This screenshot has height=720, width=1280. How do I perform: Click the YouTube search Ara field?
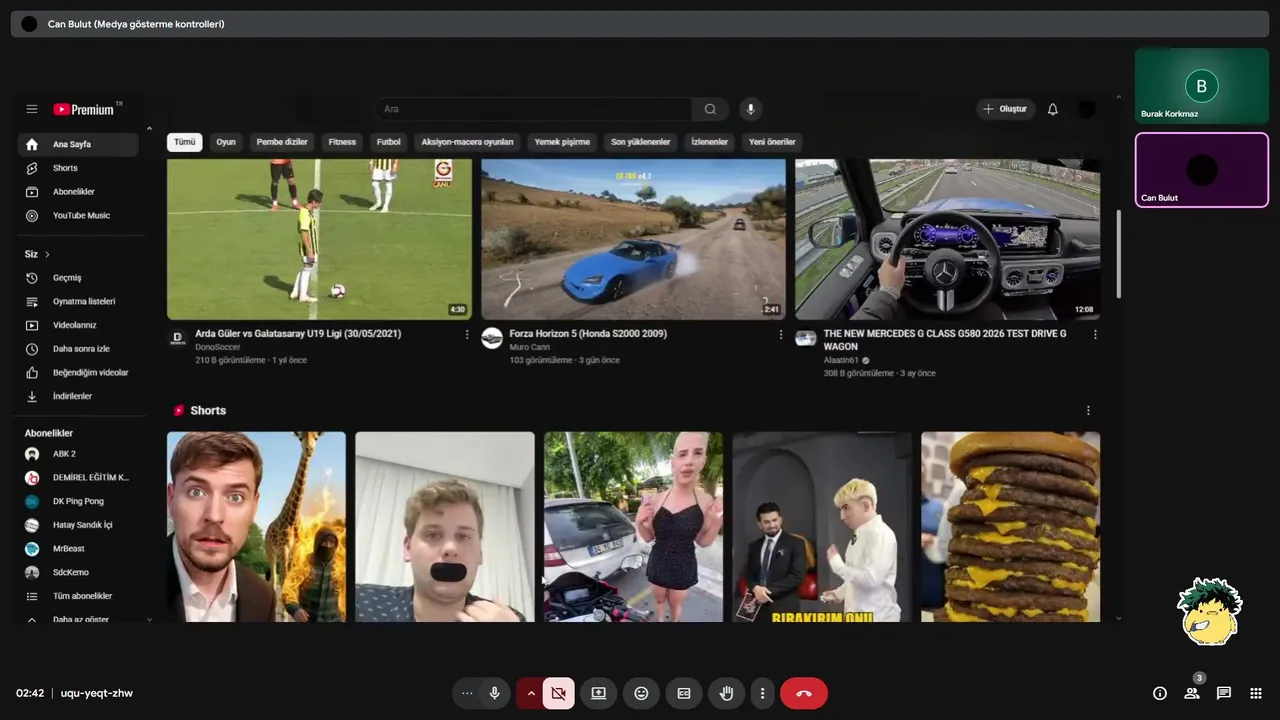click(533, 109)
